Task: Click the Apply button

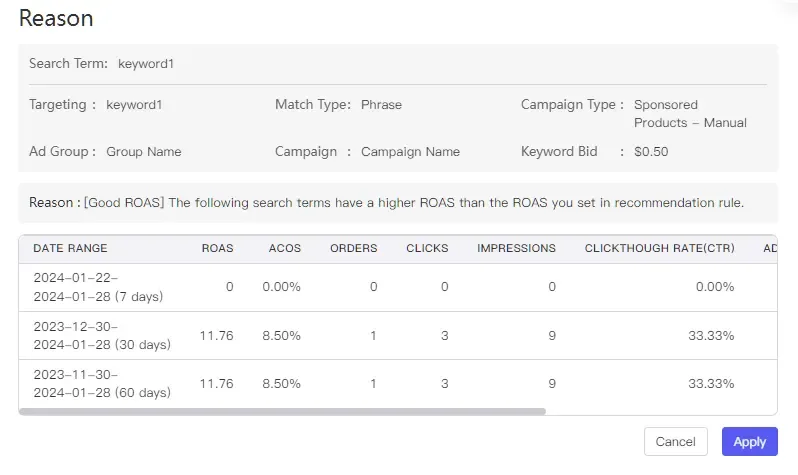Action: (x=749, y=441)
